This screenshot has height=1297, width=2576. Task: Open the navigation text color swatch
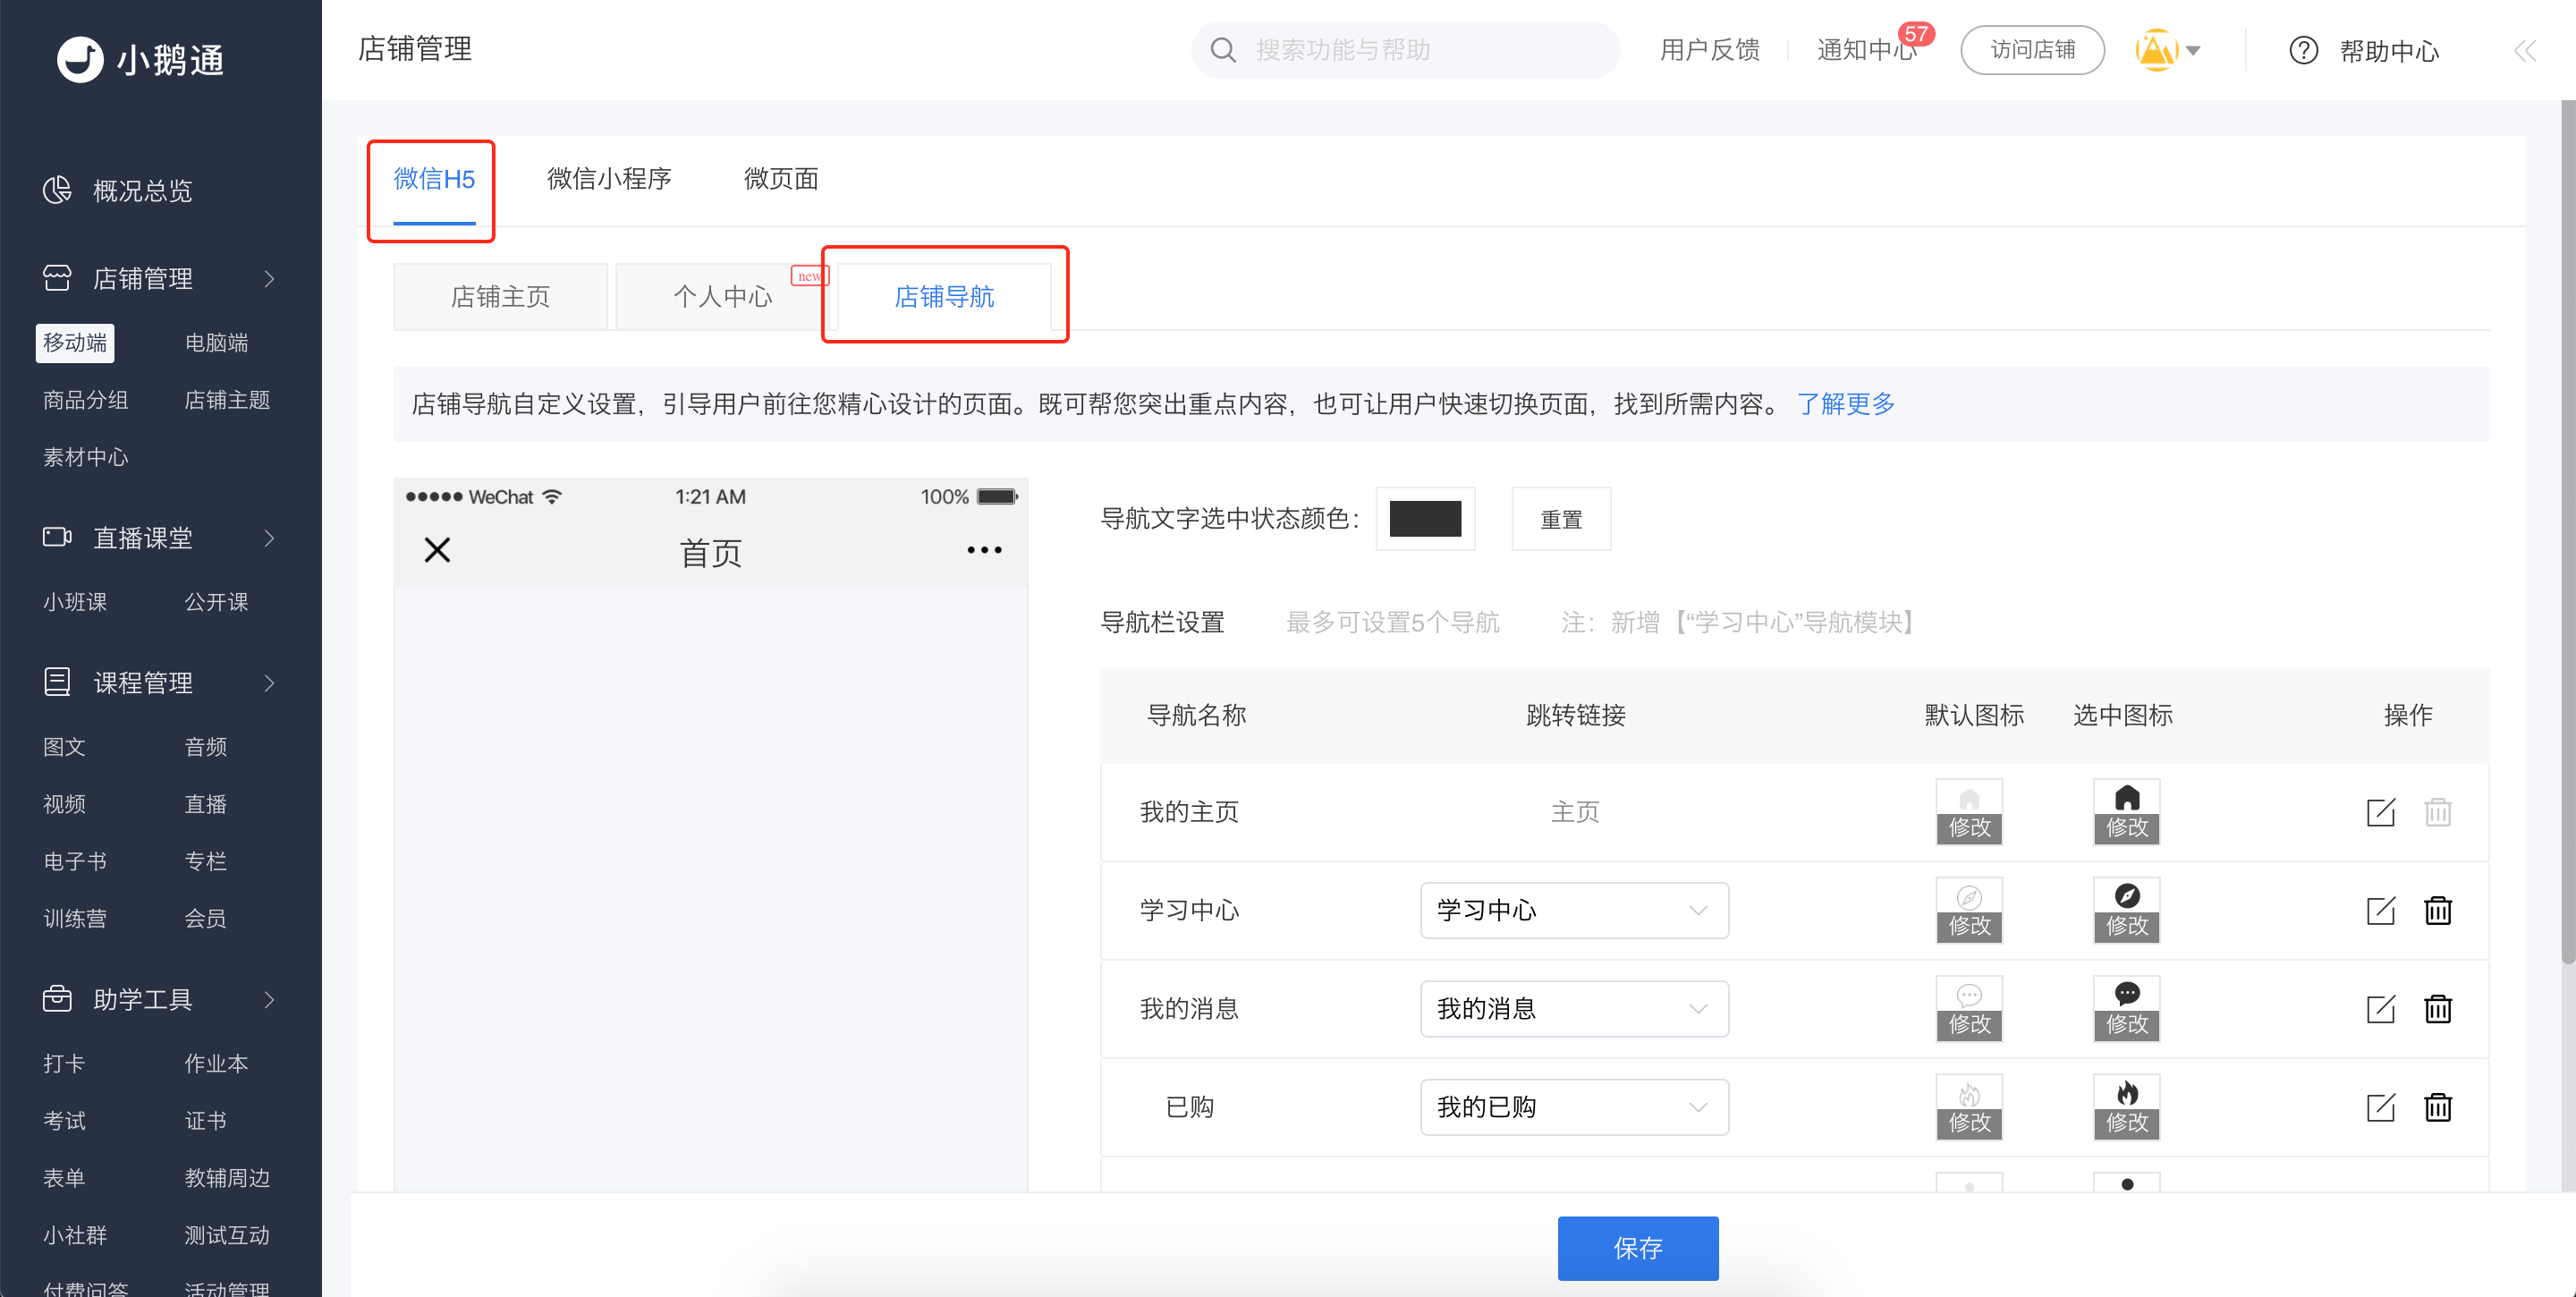(1424, 519)
